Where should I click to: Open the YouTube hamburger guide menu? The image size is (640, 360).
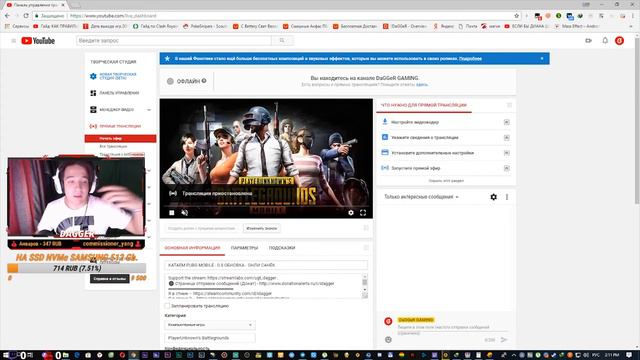click(13, 41)
